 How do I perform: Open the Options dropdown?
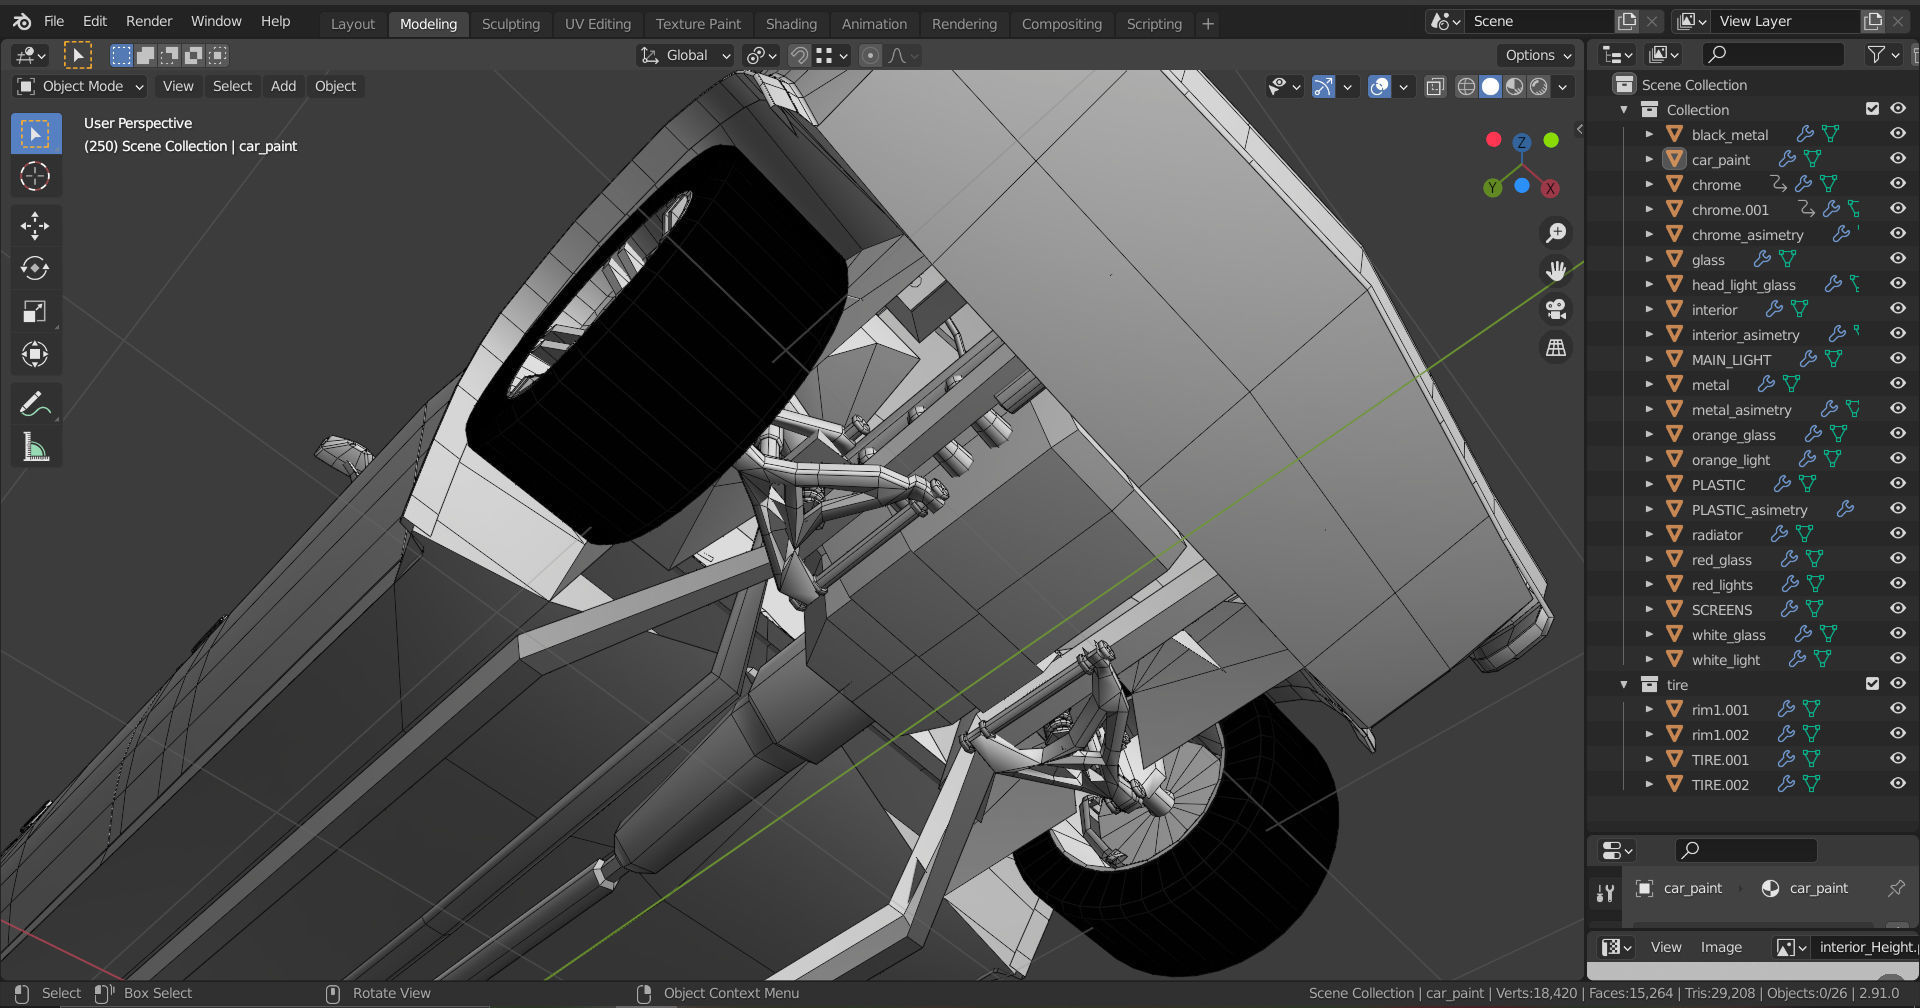(1538, 55)
